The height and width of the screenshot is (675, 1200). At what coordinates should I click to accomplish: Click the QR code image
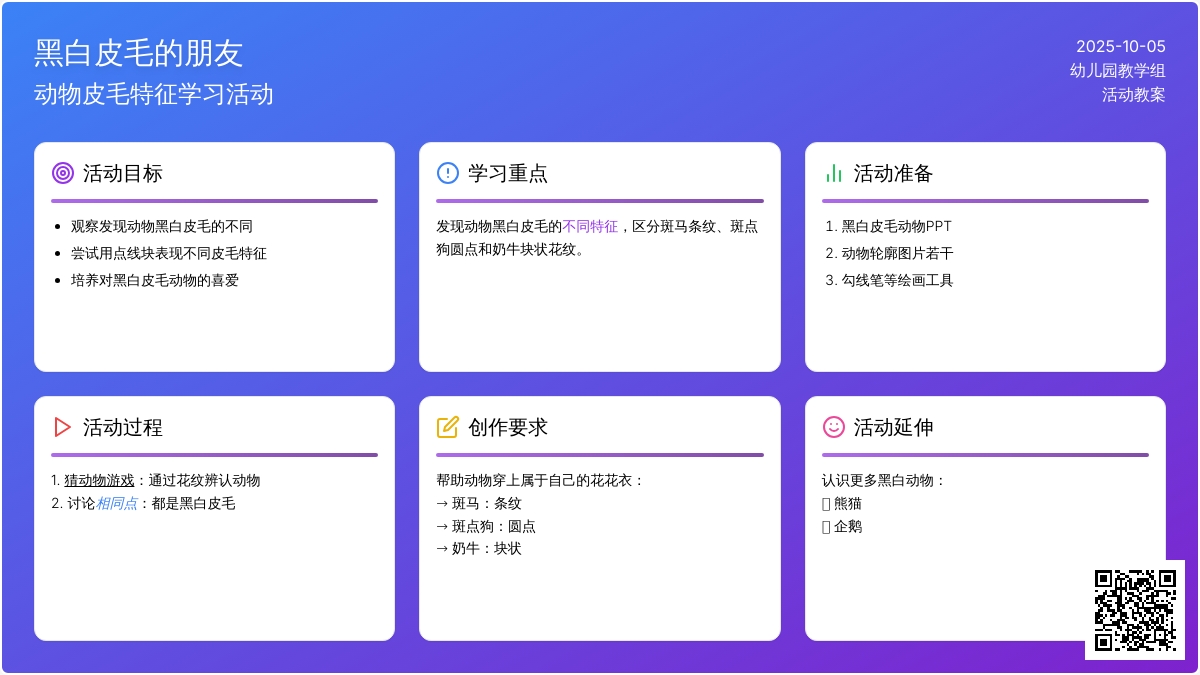(x=1135, y=610)
